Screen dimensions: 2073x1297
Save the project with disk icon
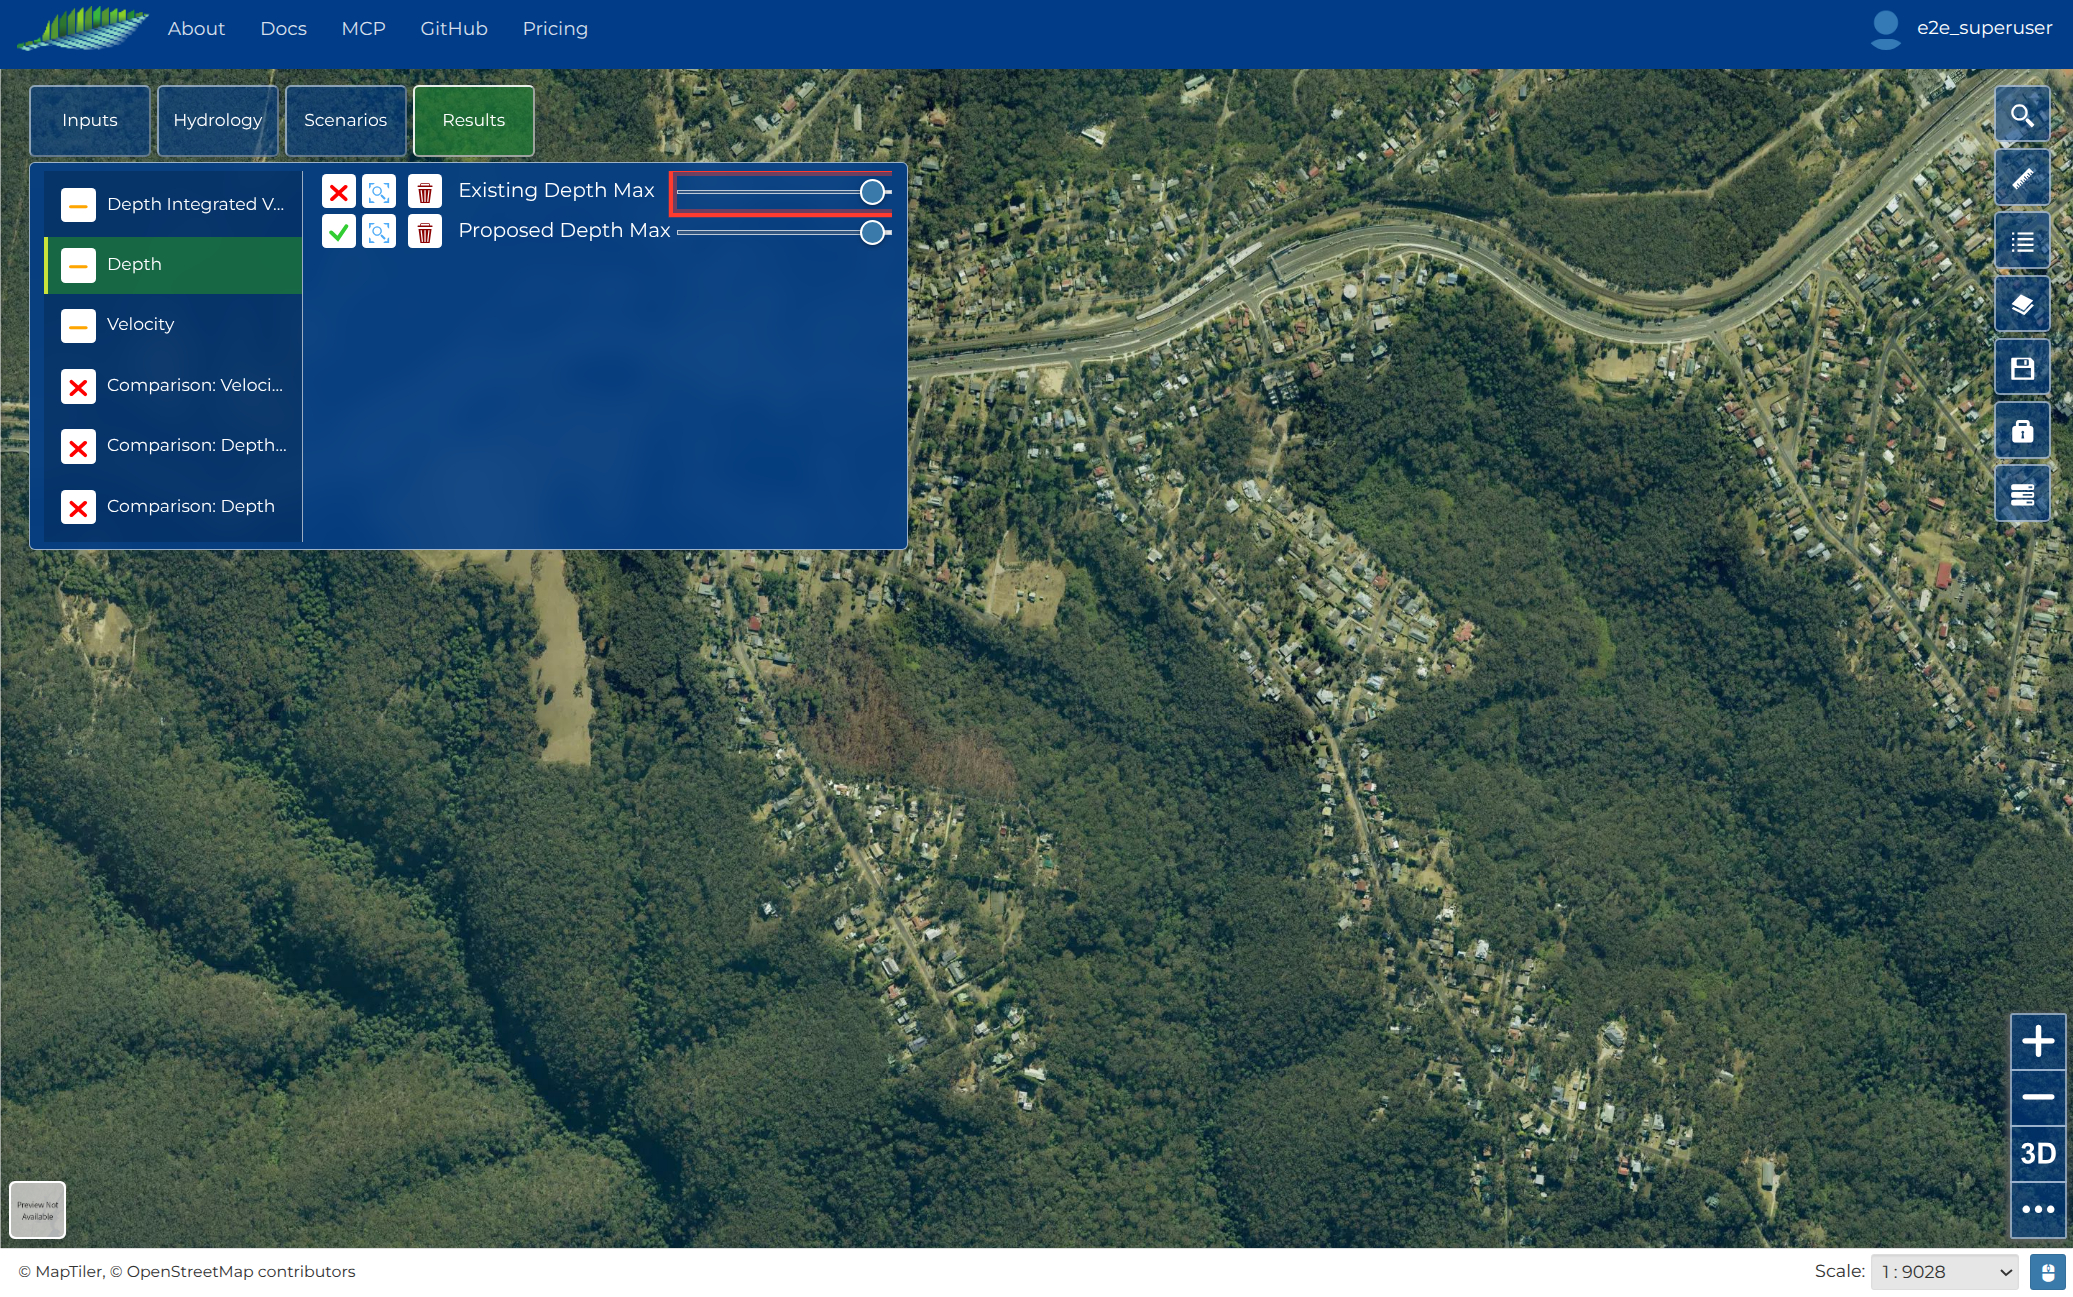(x=2022, y=368)
